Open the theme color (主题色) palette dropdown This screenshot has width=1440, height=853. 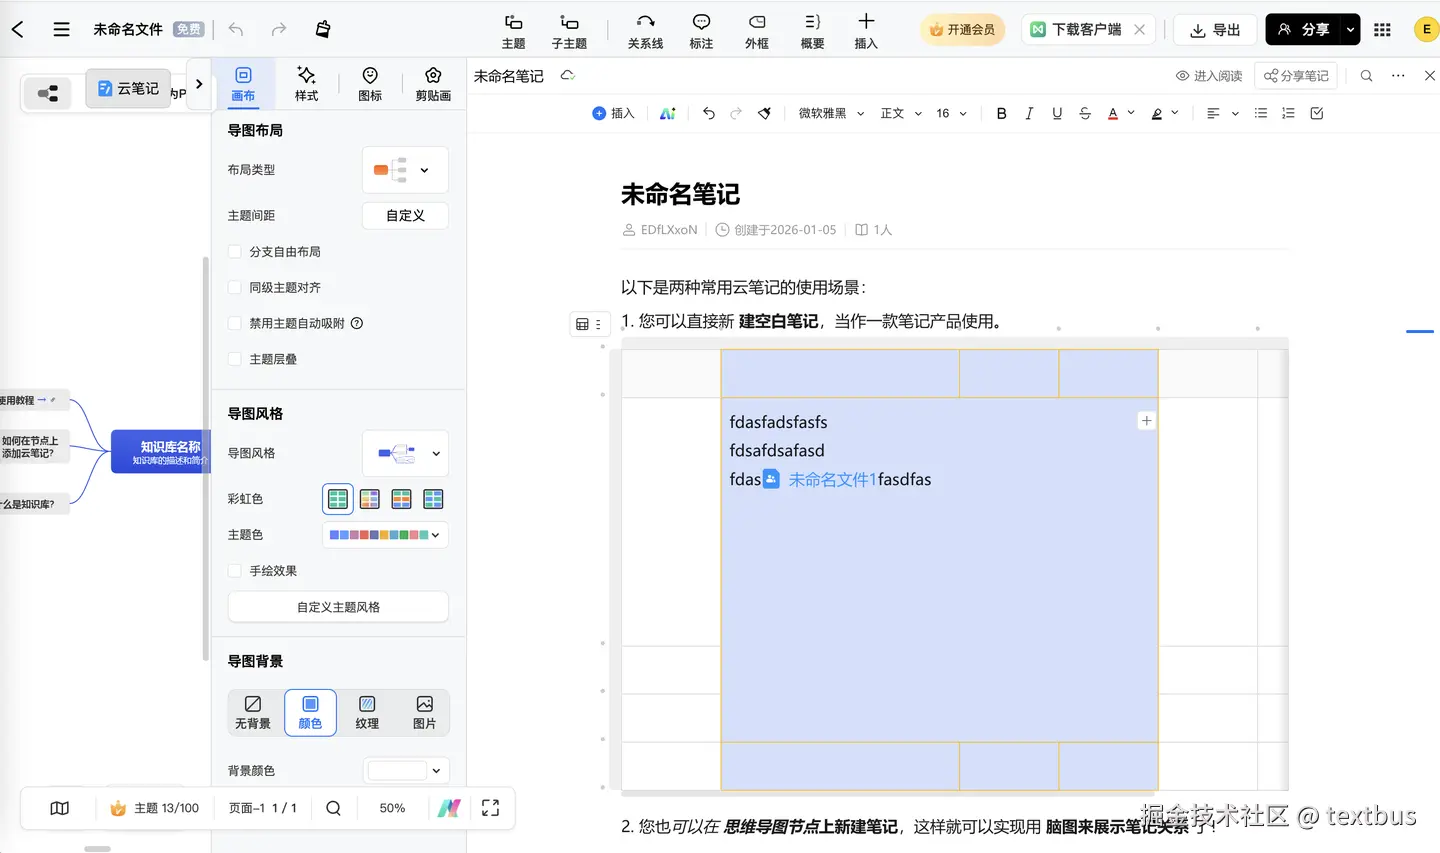point(385,535)
